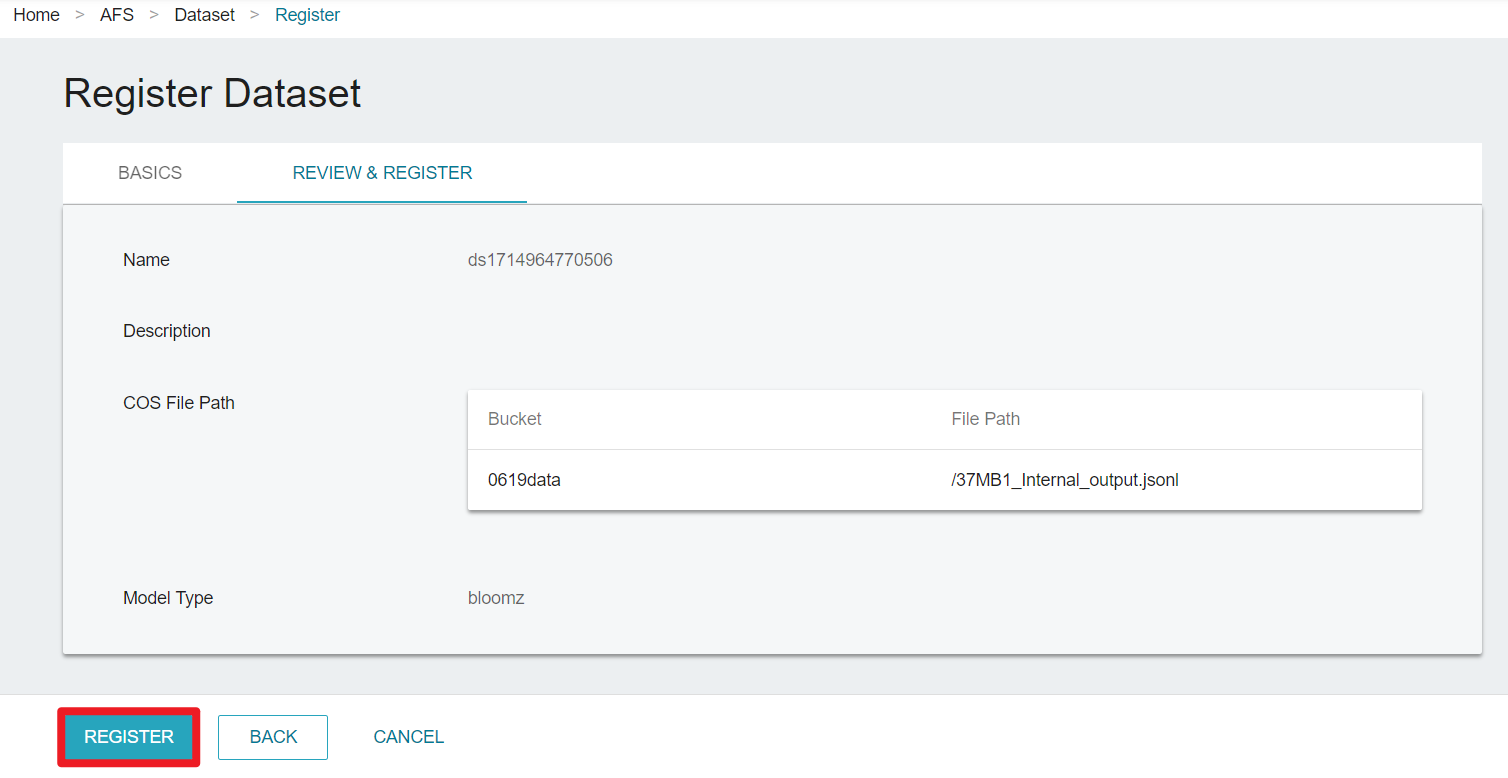This screenshot has height=778, width=1508.
Task: Open Dataset breadcrumb link
Action: 205,15
